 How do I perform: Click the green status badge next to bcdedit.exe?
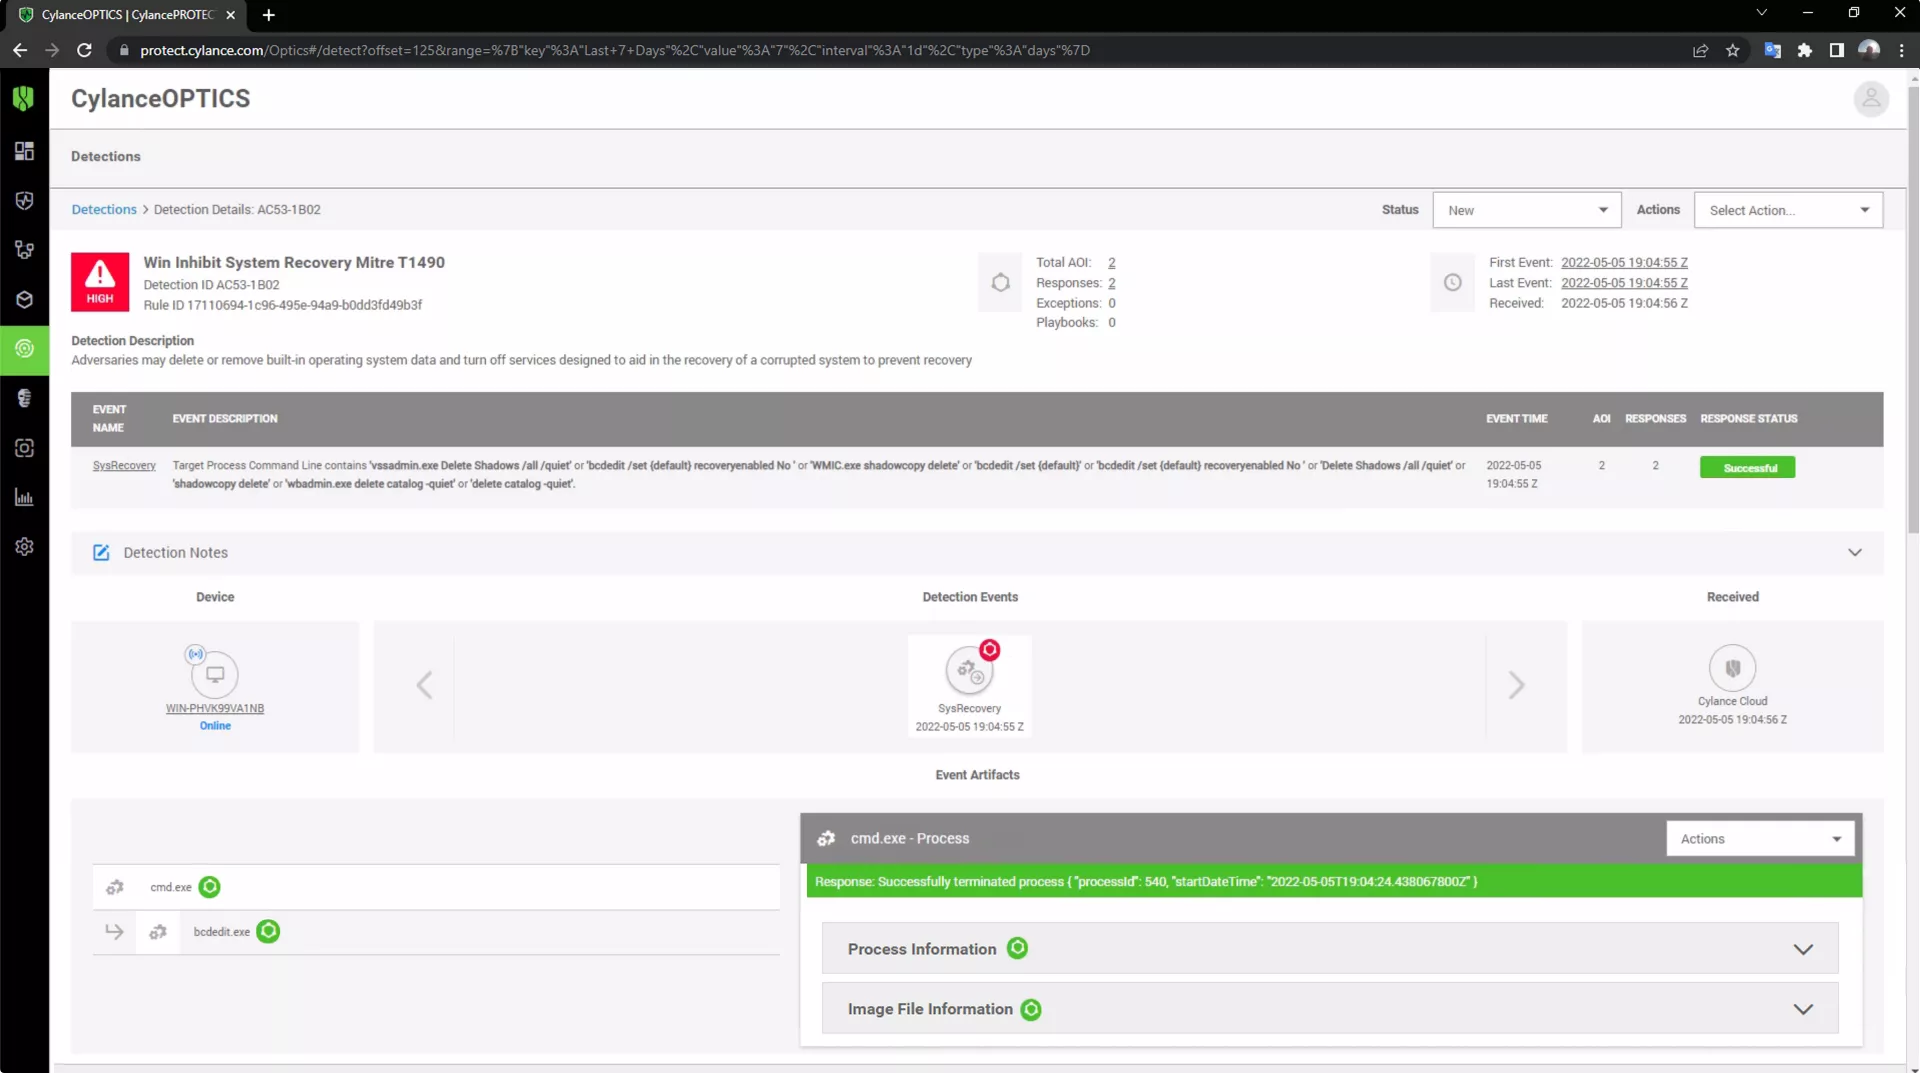[x=268, y=932]
